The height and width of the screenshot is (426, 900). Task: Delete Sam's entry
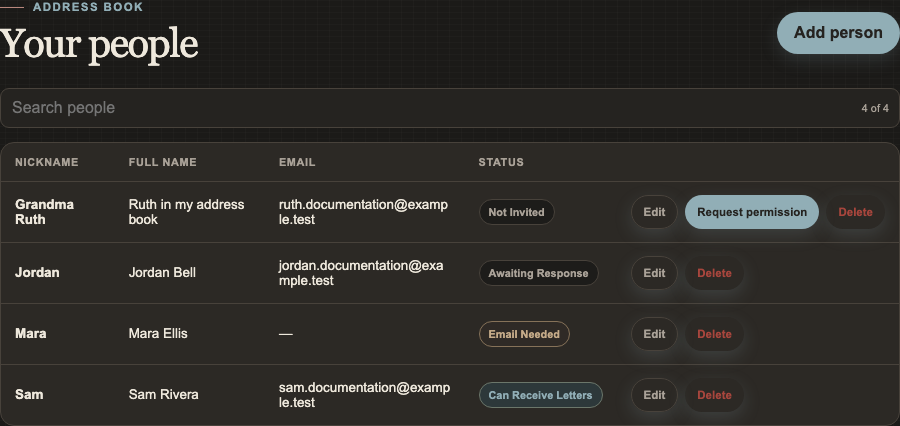pyautogui.click(x=714, y=394)
